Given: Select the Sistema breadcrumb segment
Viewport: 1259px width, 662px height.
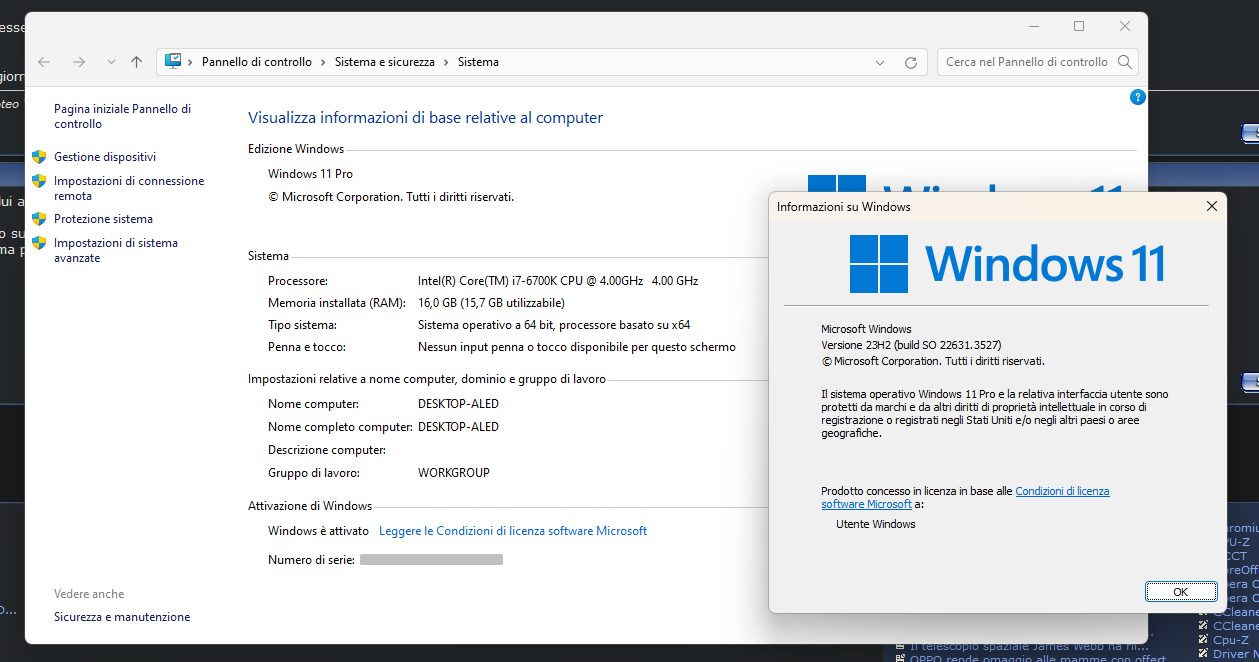Looking at the screenshot, I should [x=478, y=62].
